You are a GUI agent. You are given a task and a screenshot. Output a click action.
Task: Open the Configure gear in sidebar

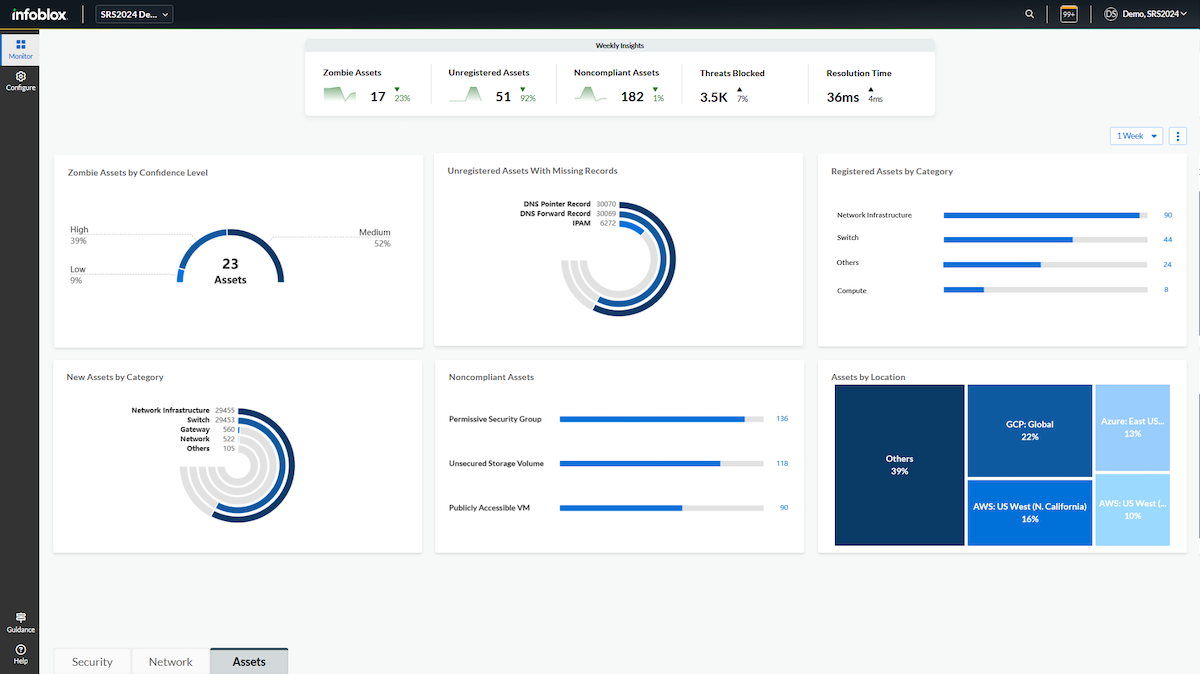tap(21, 80)
